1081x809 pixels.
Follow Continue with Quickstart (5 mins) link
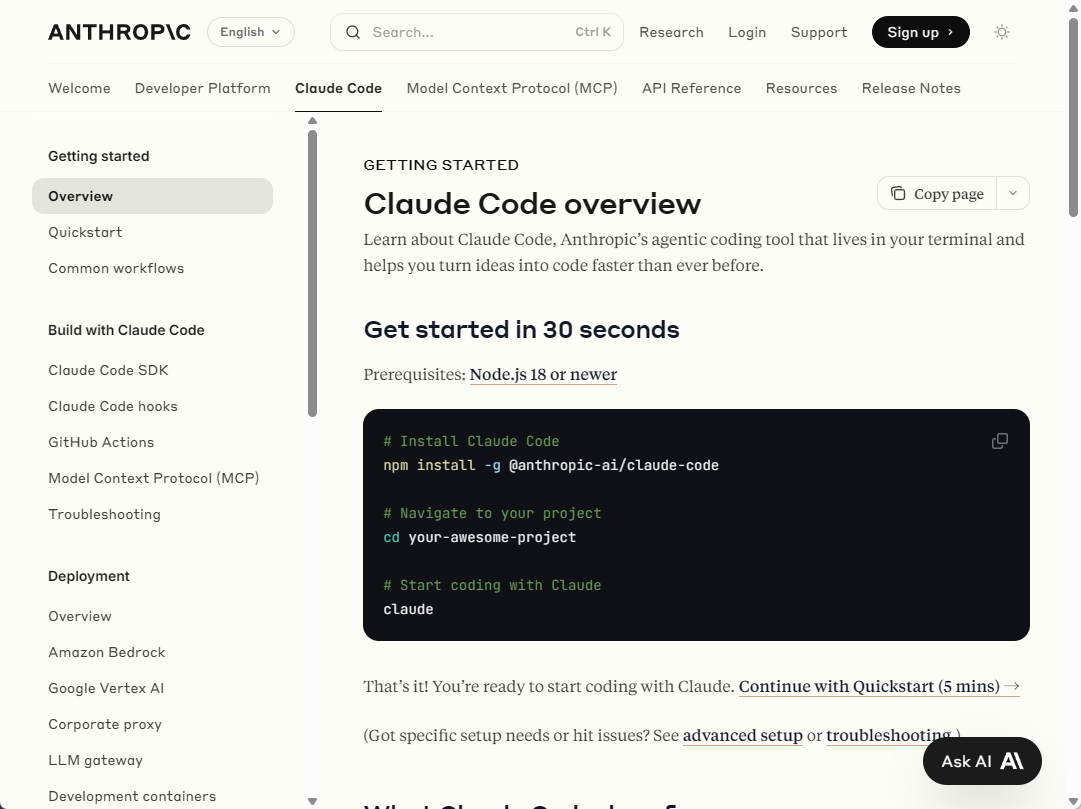coord(879,686)
